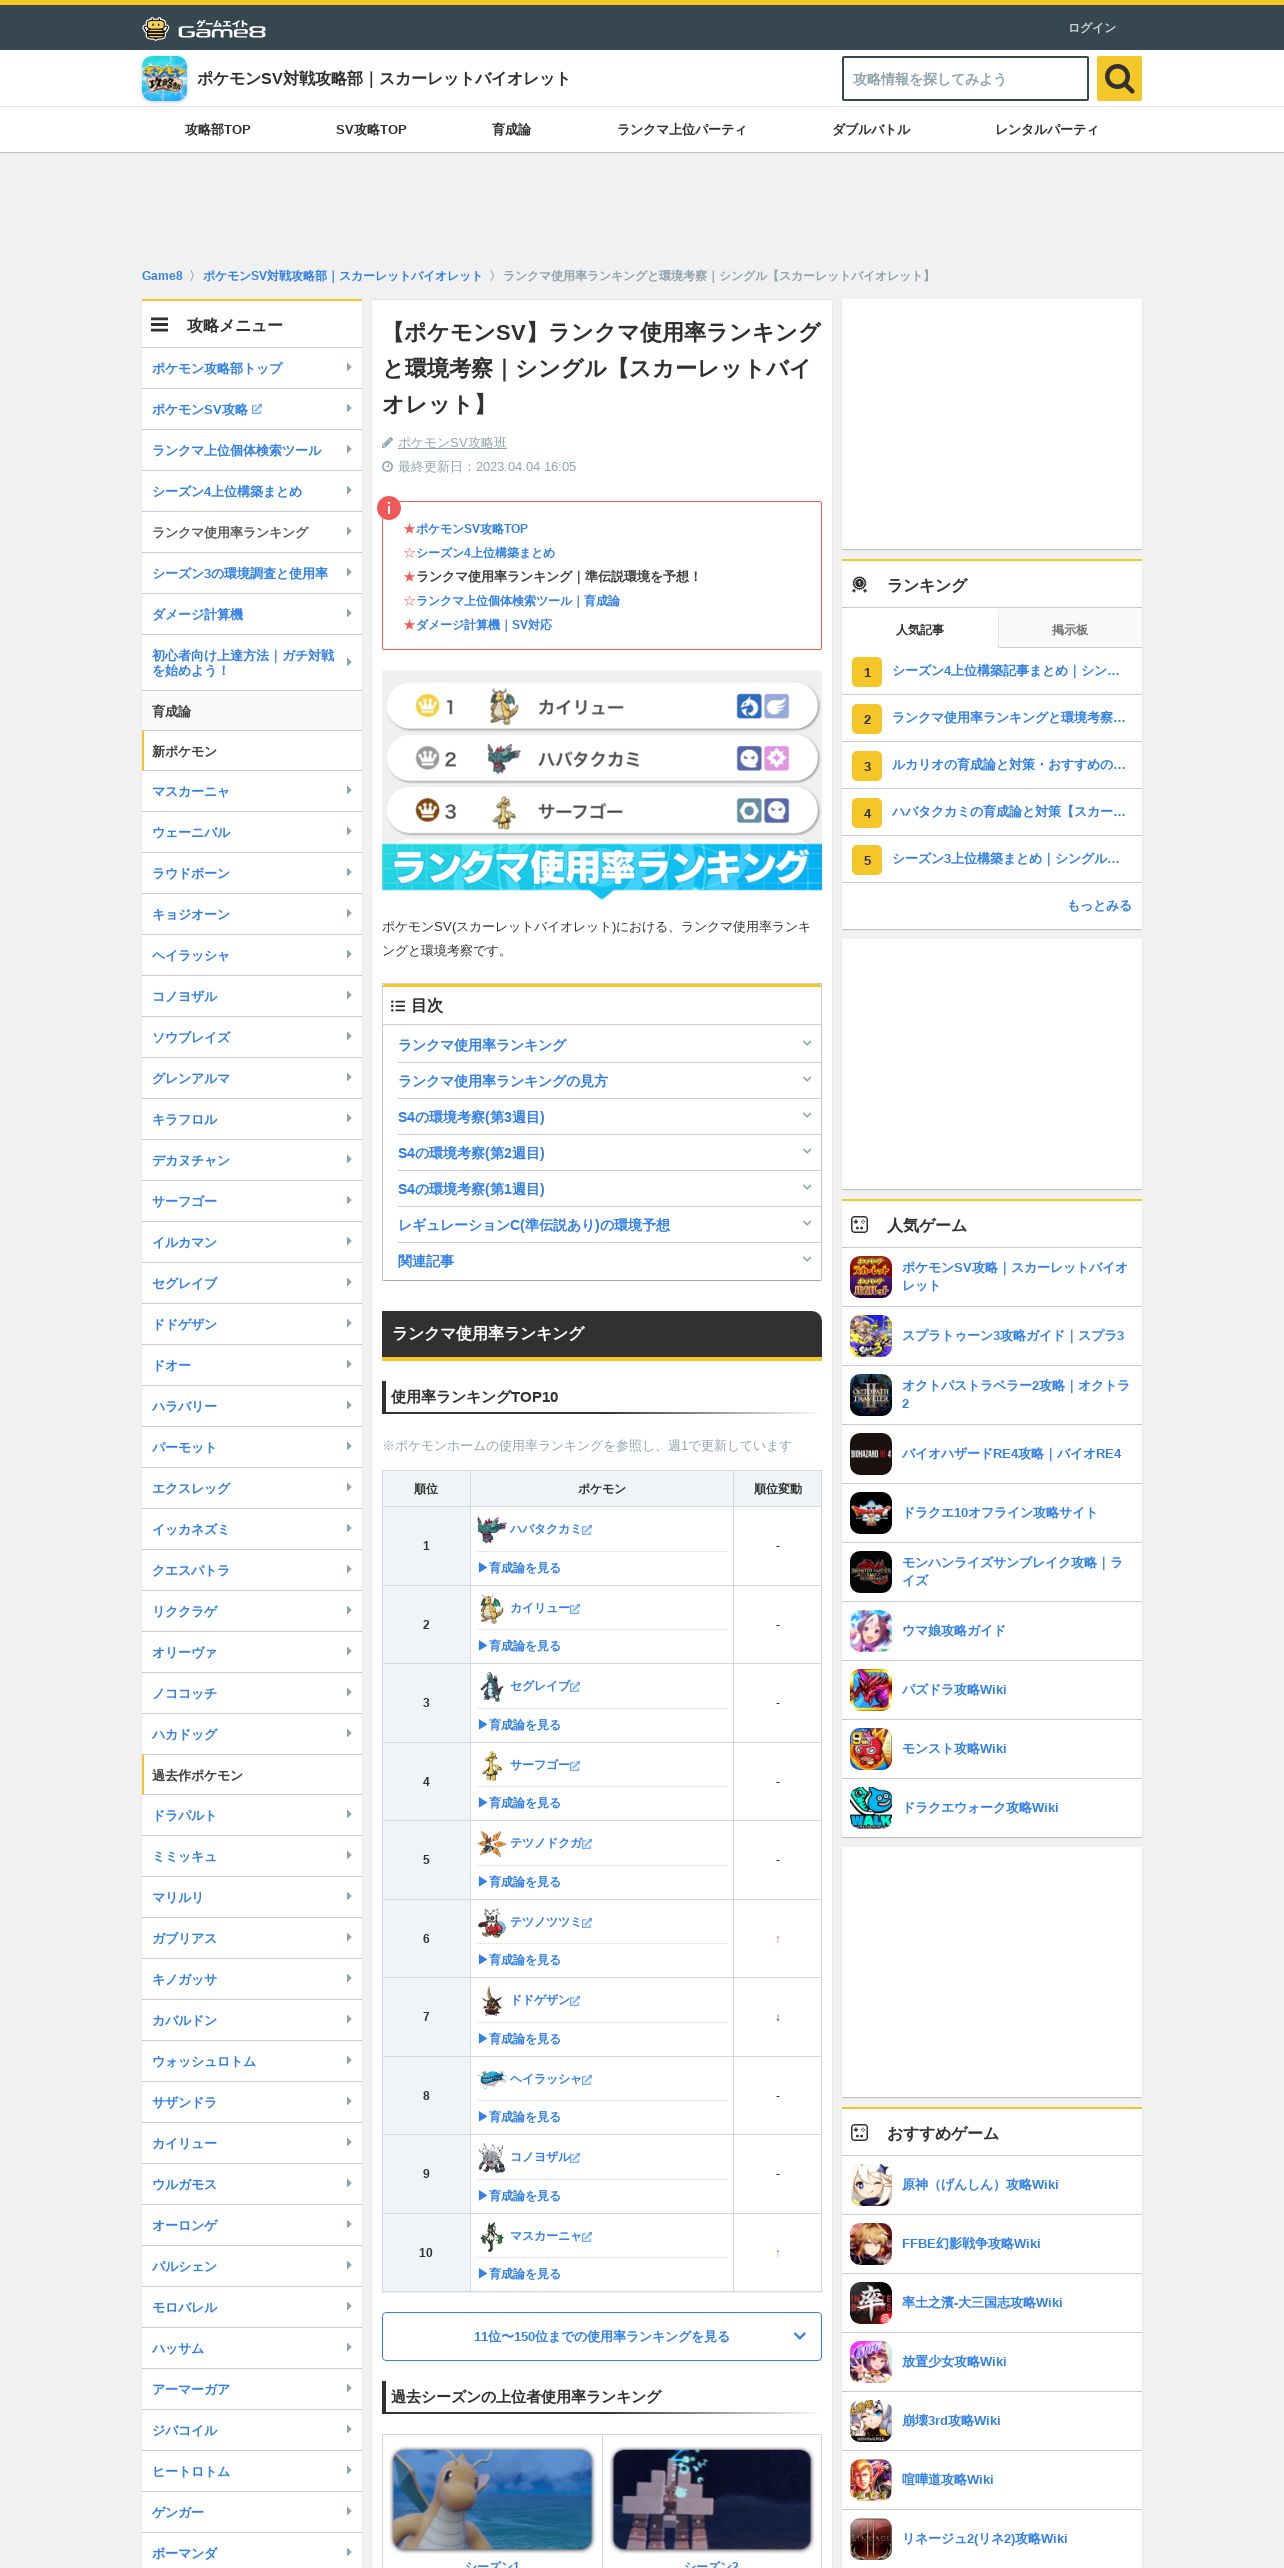Click the yellow search magnifier button
This screenshot has width=1284, height=2568.
(1119, 79)
